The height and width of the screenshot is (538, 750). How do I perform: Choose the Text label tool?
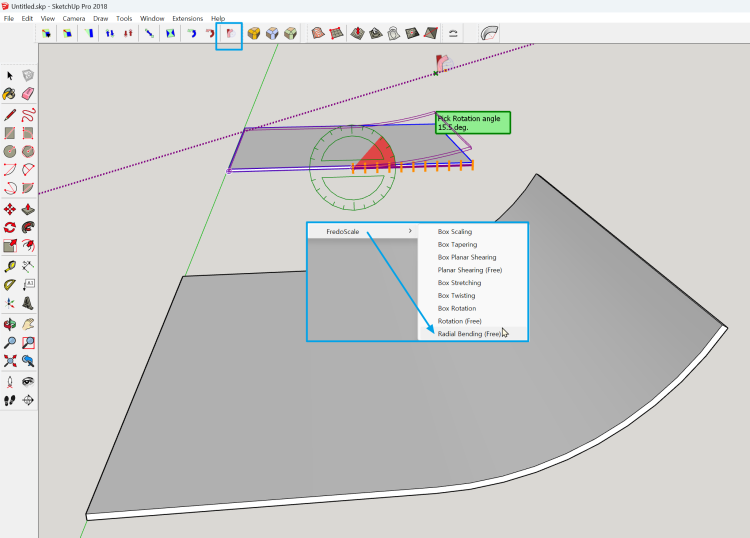[28, 285]
